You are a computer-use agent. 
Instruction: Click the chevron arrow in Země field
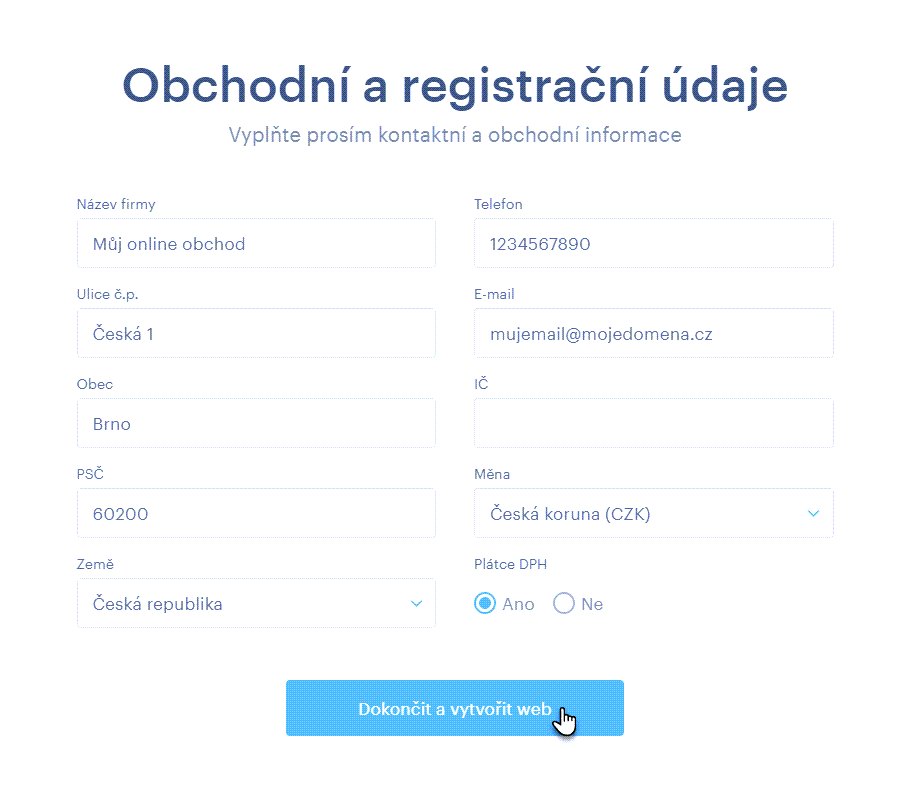[x=416, y=604]
